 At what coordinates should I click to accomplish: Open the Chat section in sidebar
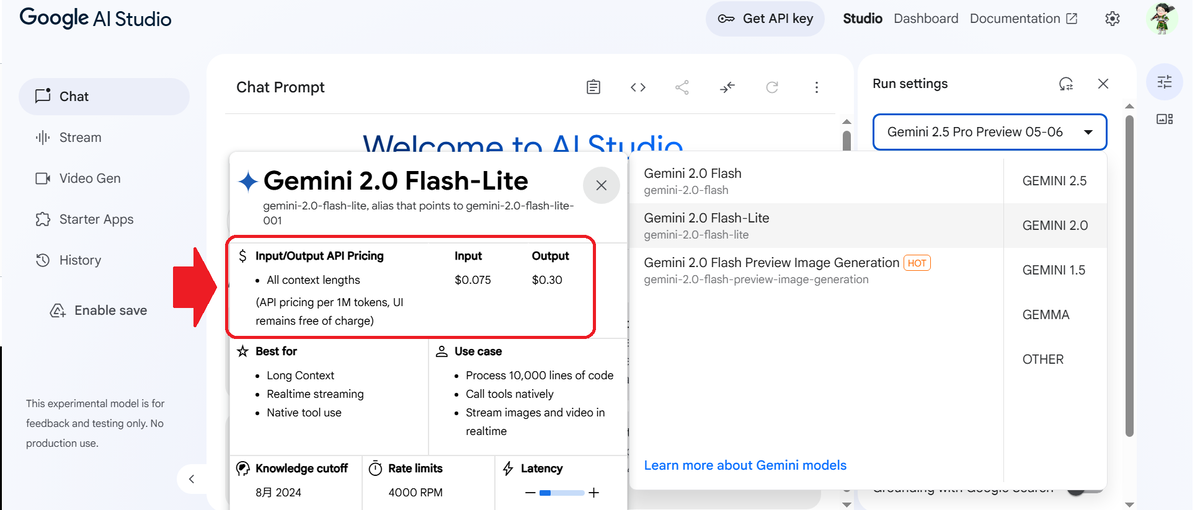104,96
